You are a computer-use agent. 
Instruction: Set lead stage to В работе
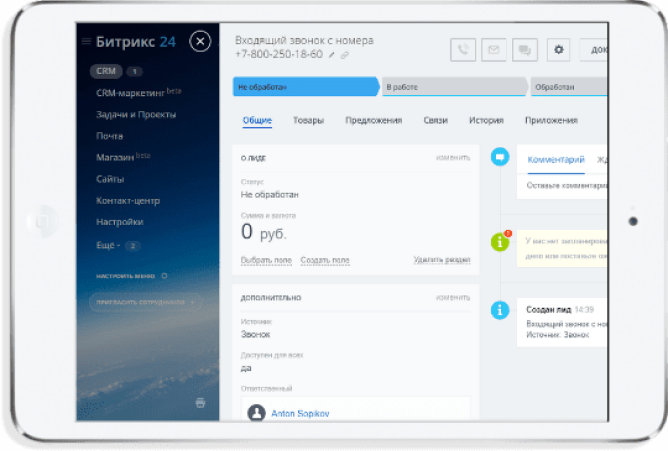tap(455, 87)
